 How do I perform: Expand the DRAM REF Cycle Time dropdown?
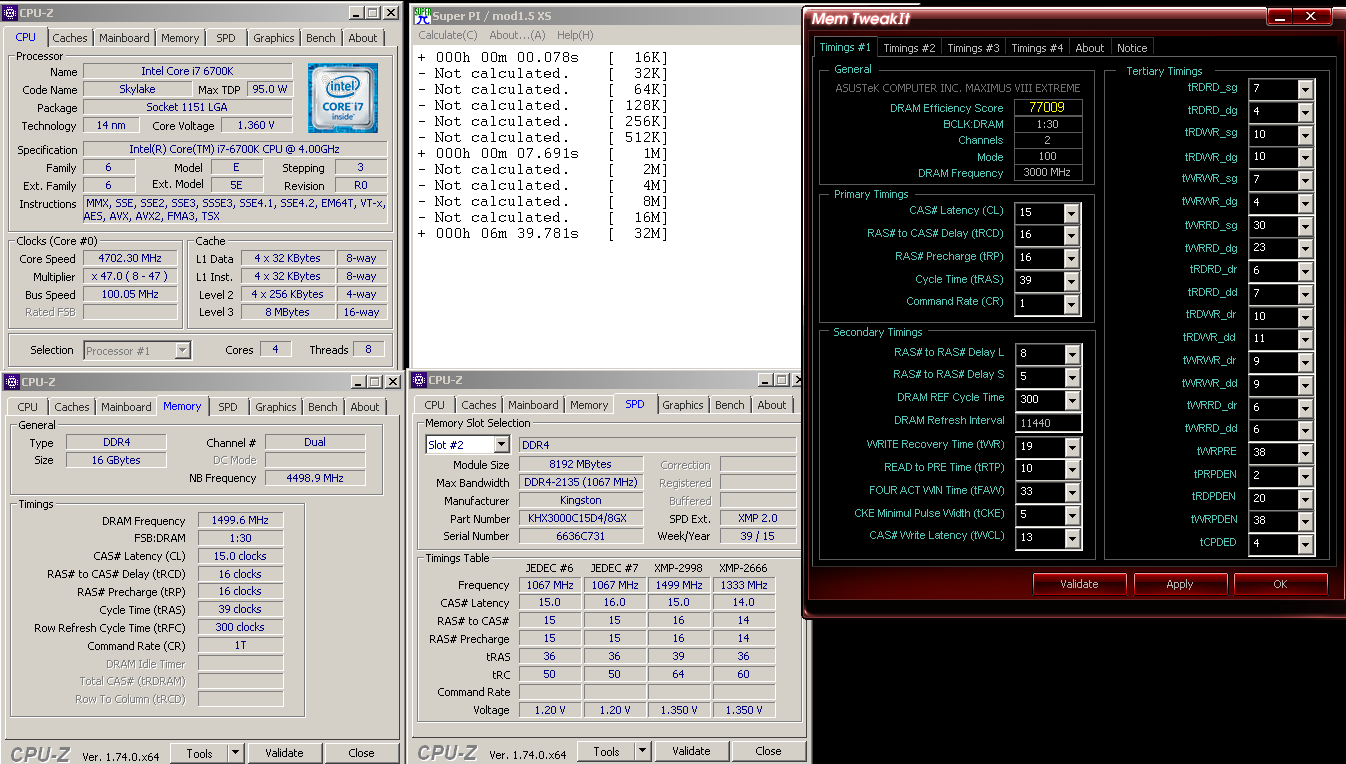1072,399
